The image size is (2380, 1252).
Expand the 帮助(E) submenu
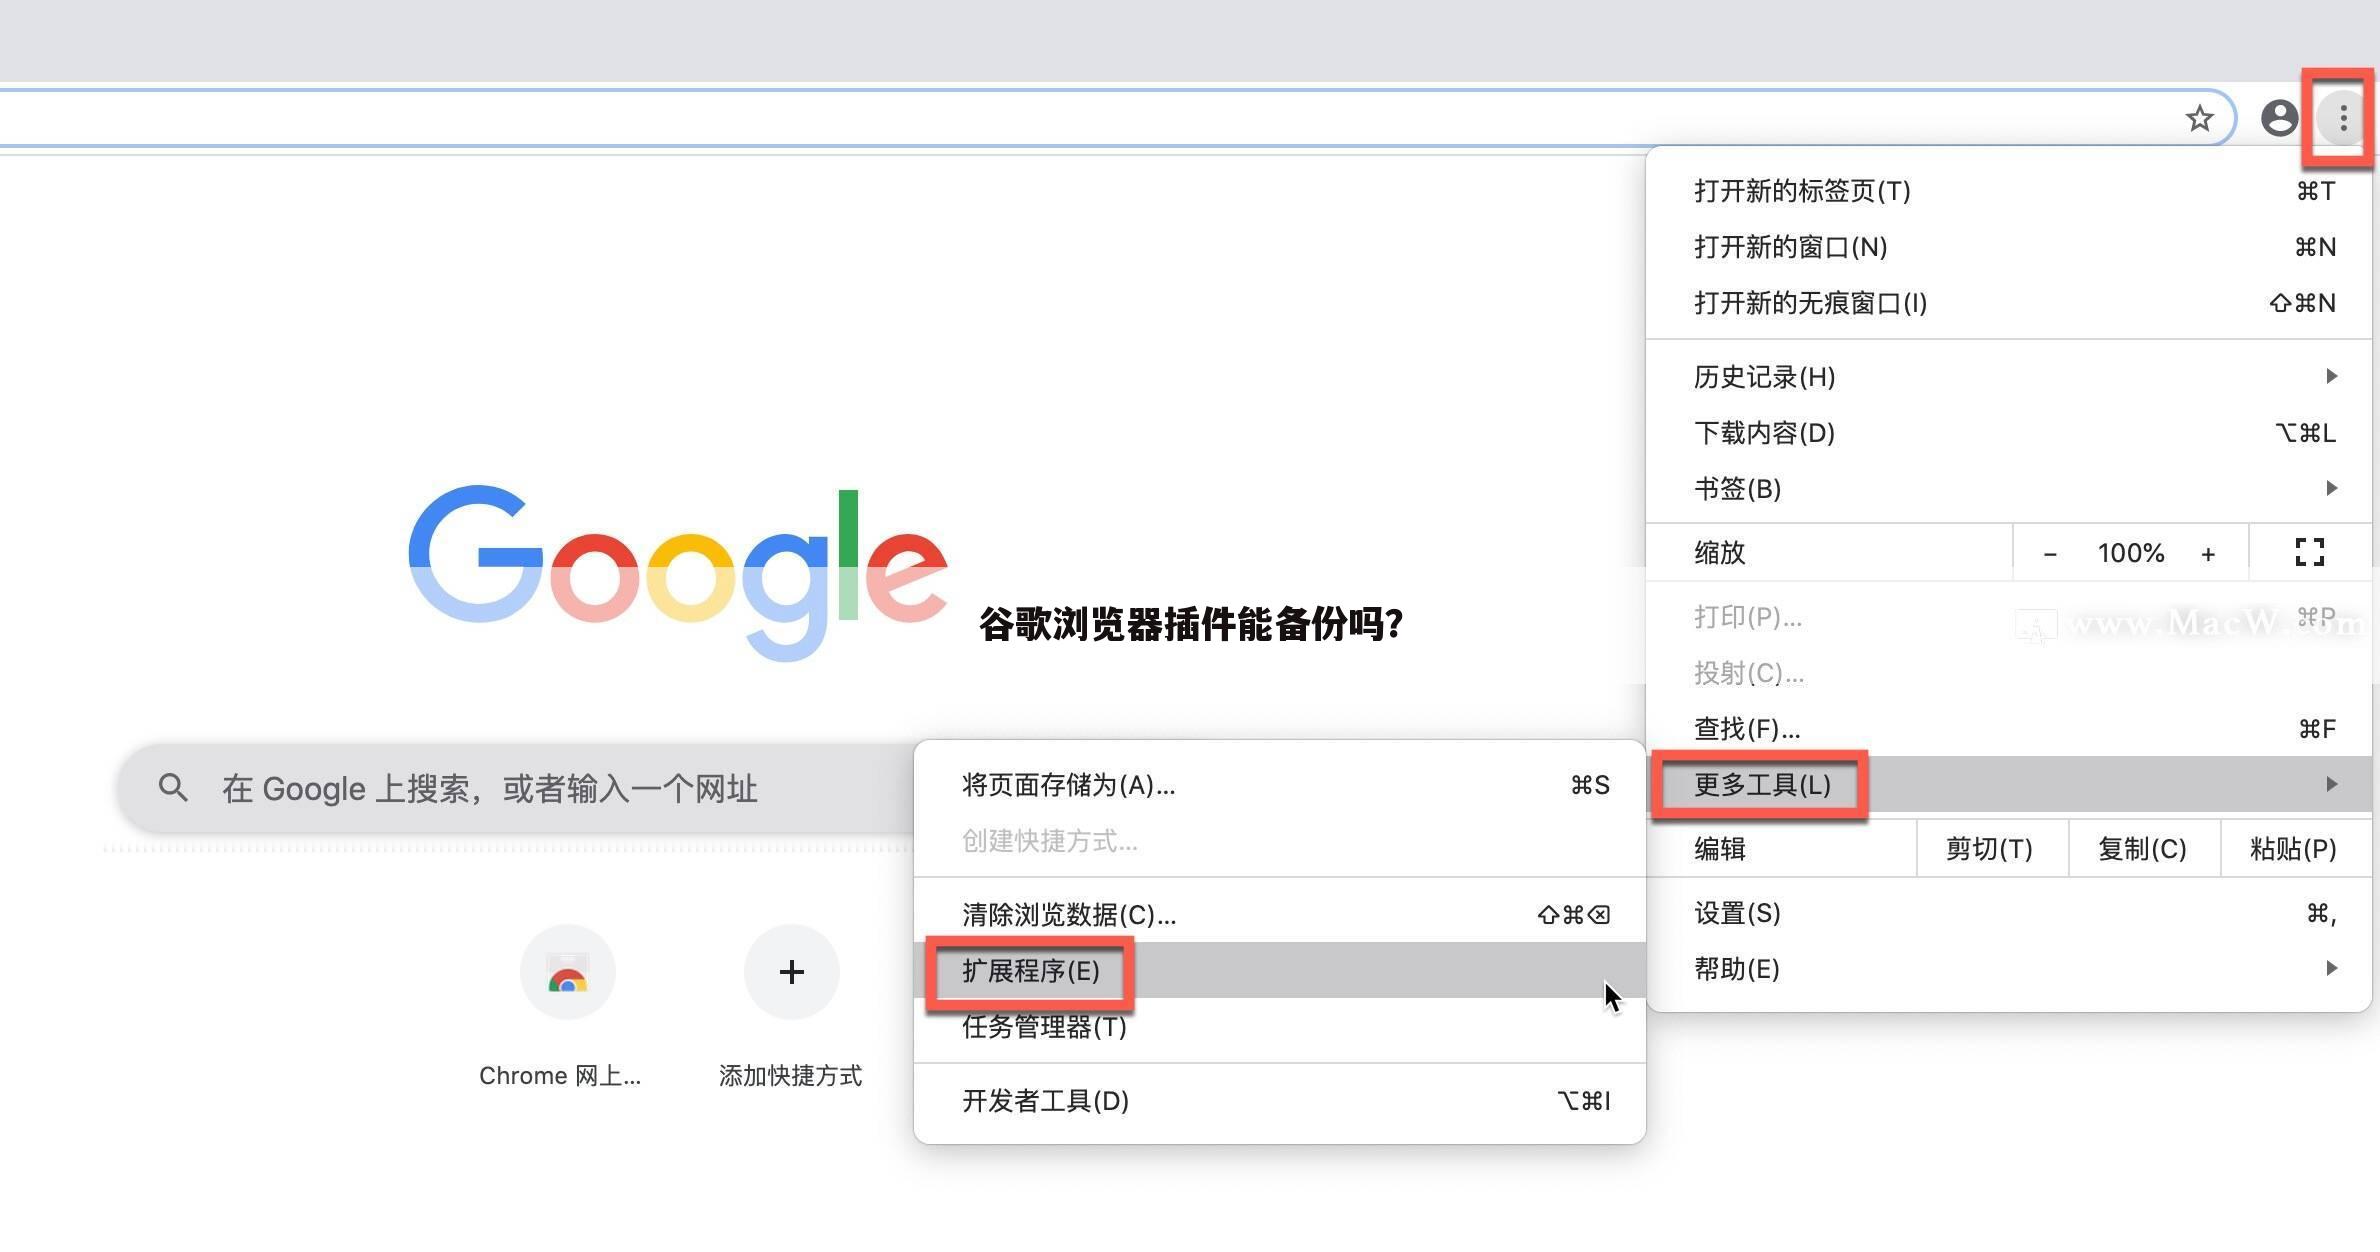coord(2009,969)
